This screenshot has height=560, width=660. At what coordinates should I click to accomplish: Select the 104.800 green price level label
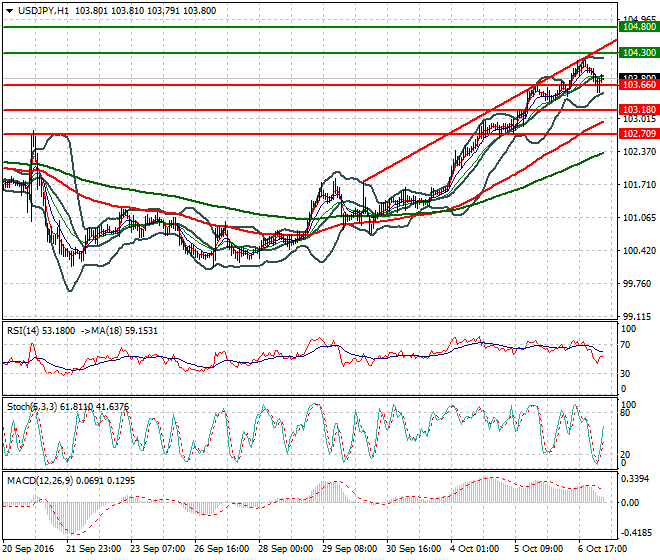click(x=639, y=27)
